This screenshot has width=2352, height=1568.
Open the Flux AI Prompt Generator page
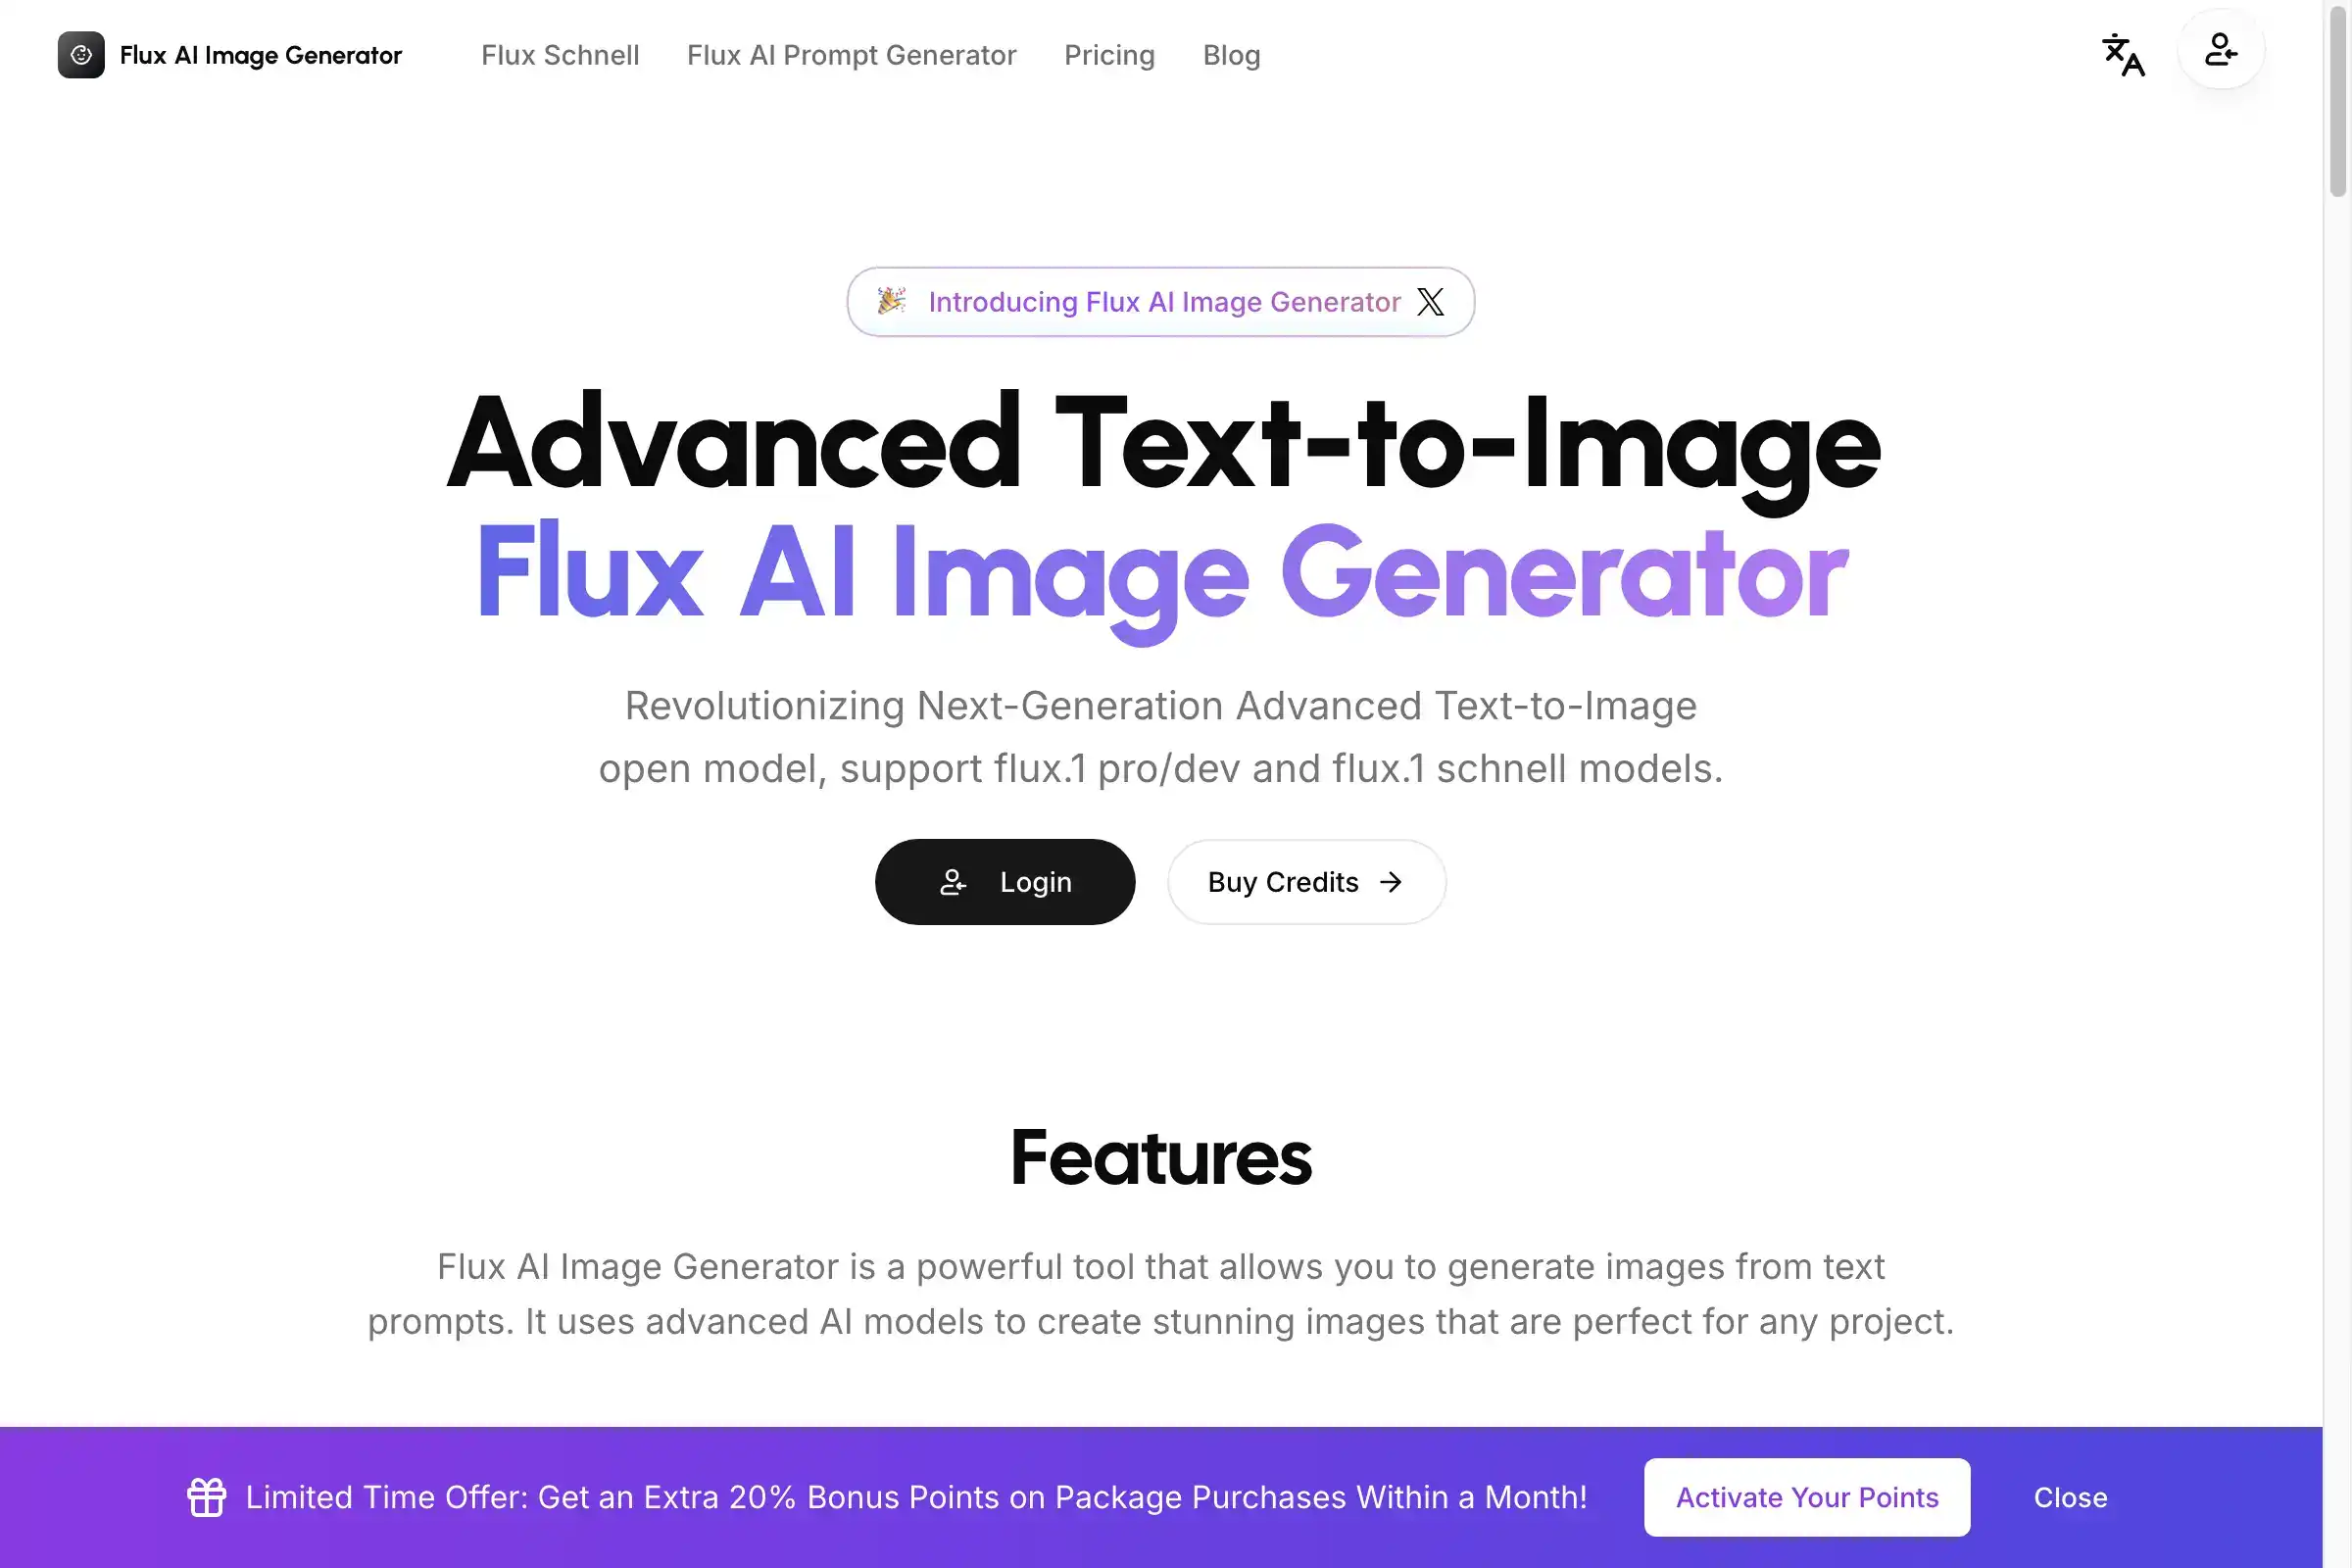(851, 54)
